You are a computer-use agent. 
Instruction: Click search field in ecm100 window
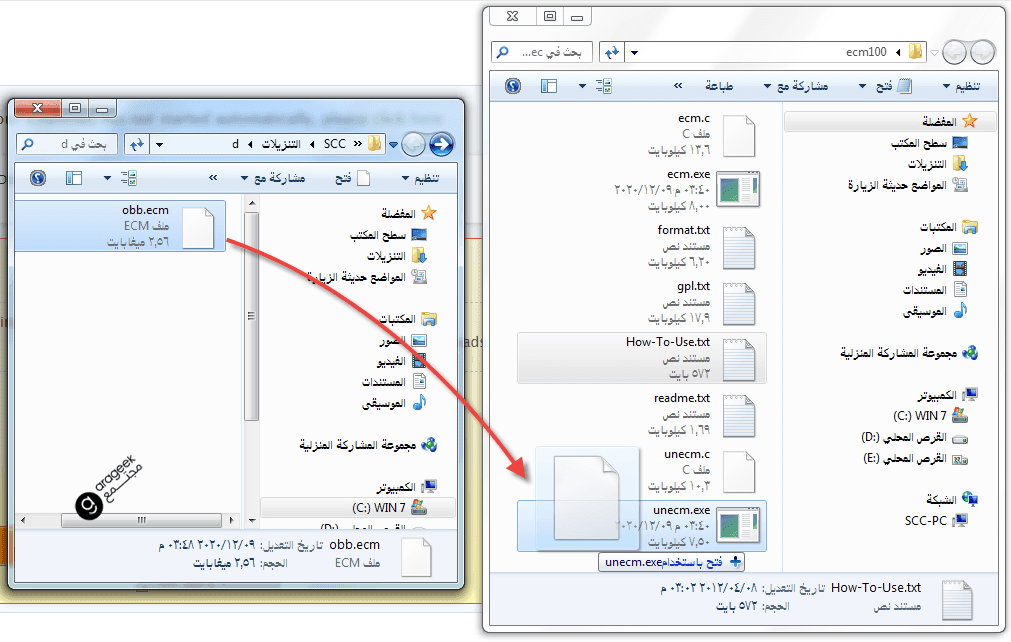click(542, 52)
